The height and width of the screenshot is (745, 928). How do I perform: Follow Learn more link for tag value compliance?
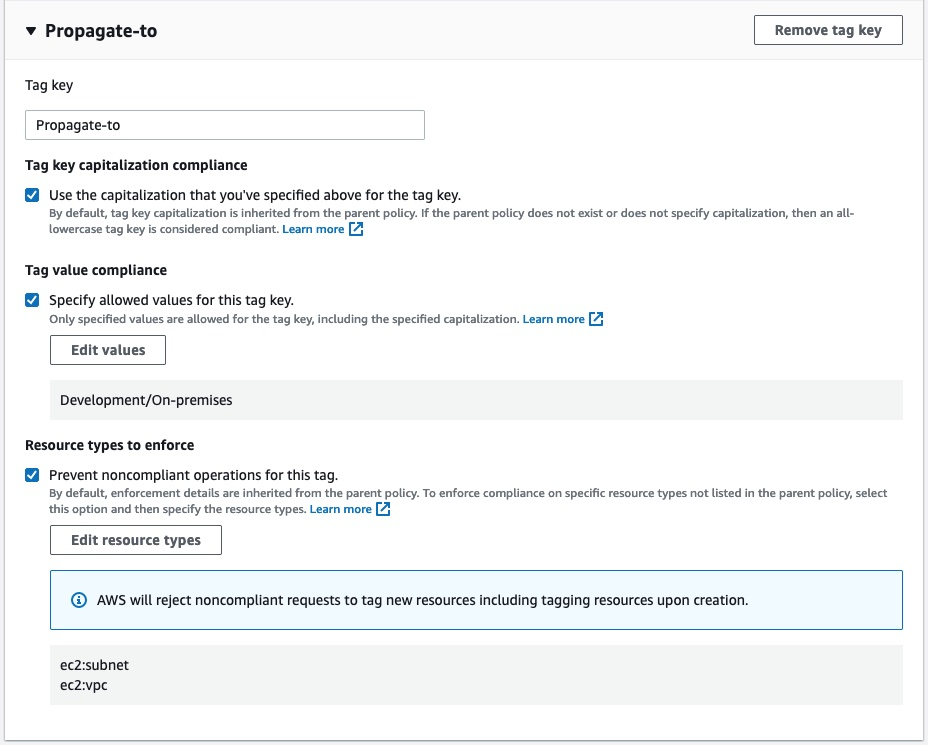pyautogui.click(x=555, y=318)
